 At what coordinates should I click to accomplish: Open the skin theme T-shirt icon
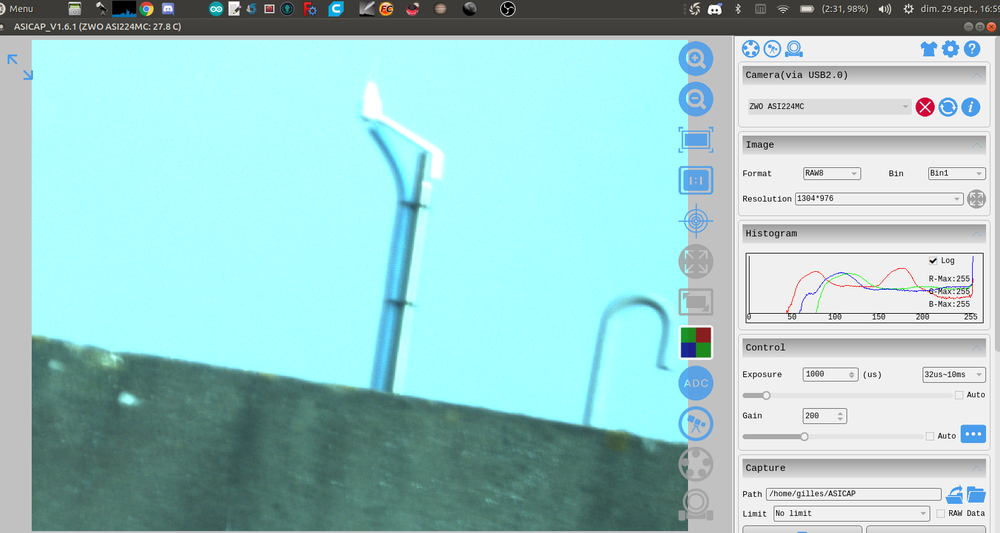(x=929, y=49)
